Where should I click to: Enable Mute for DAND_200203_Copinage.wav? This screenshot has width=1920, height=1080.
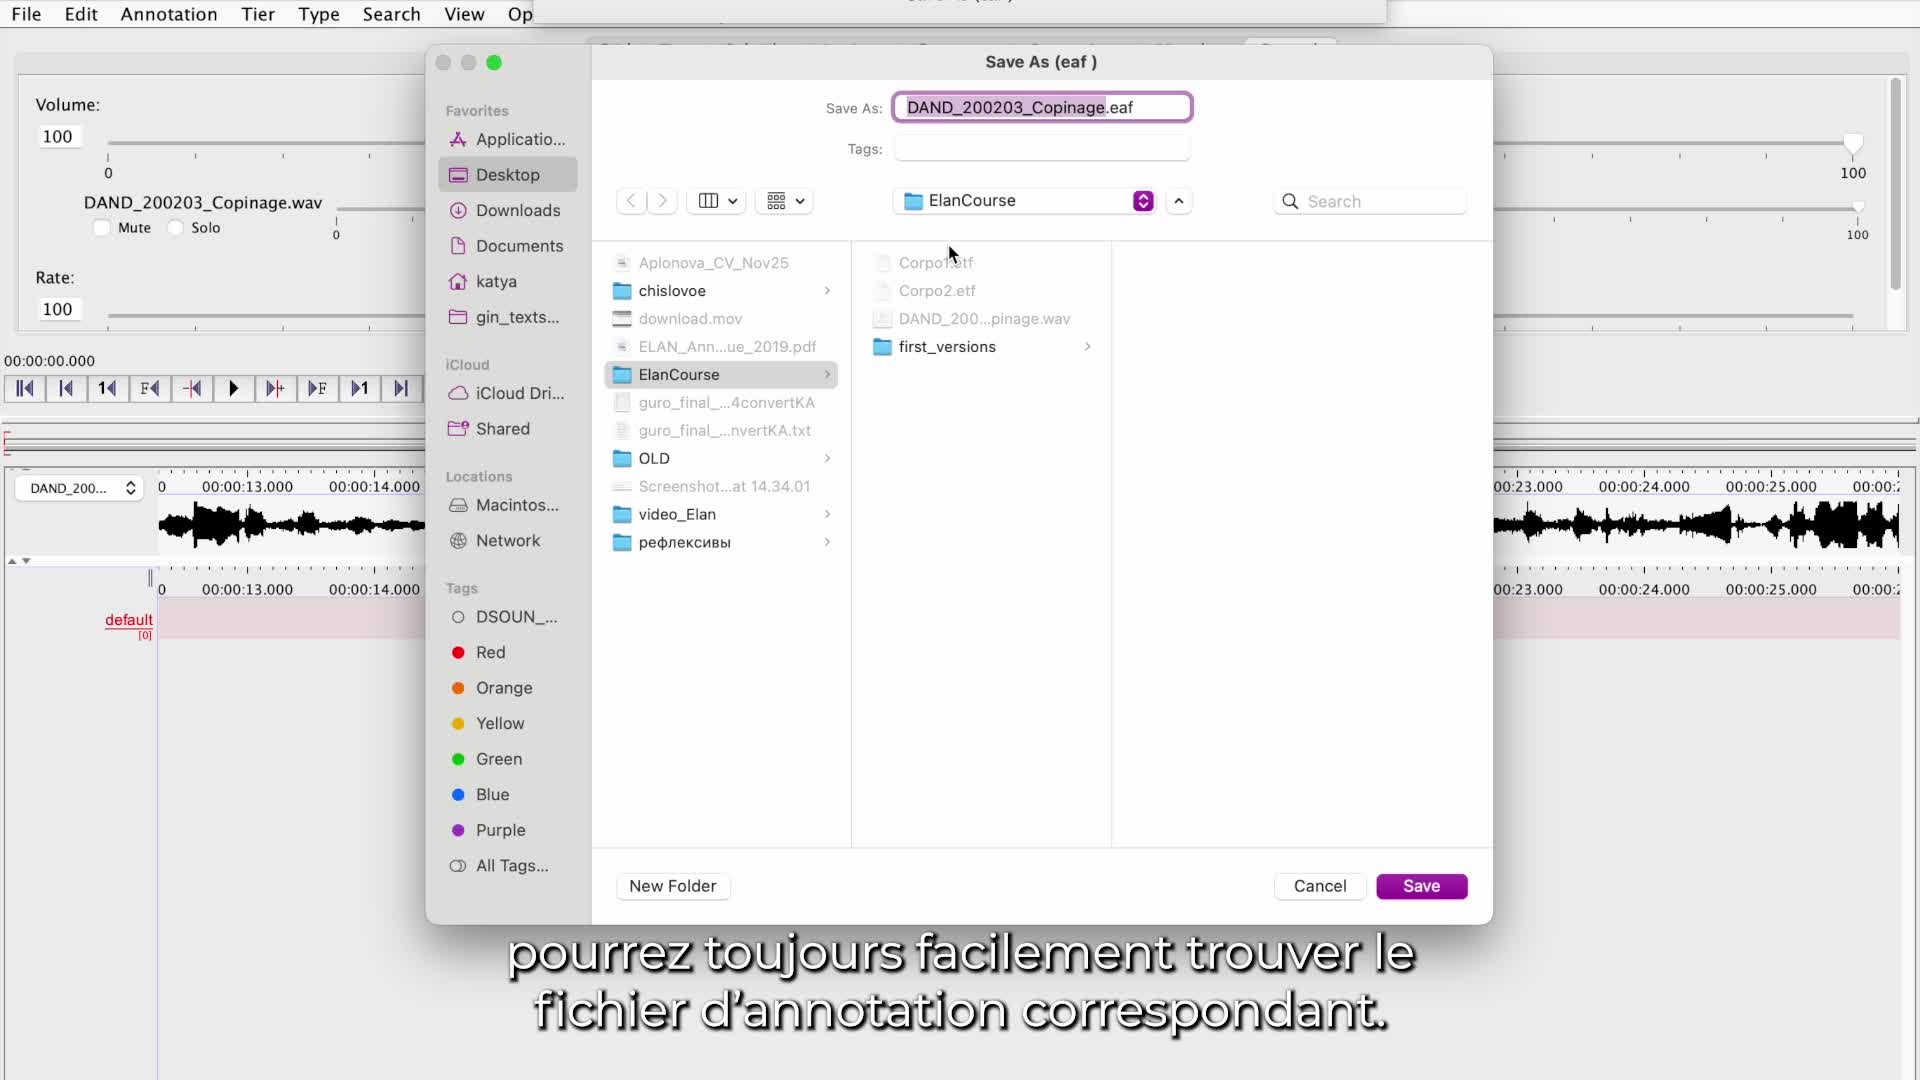click(x=102, y=228)
